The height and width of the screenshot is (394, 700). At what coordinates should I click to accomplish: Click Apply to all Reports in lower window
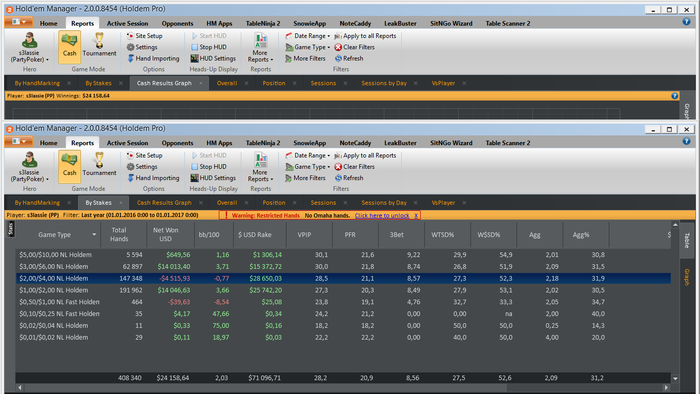(x=365, y=155)
